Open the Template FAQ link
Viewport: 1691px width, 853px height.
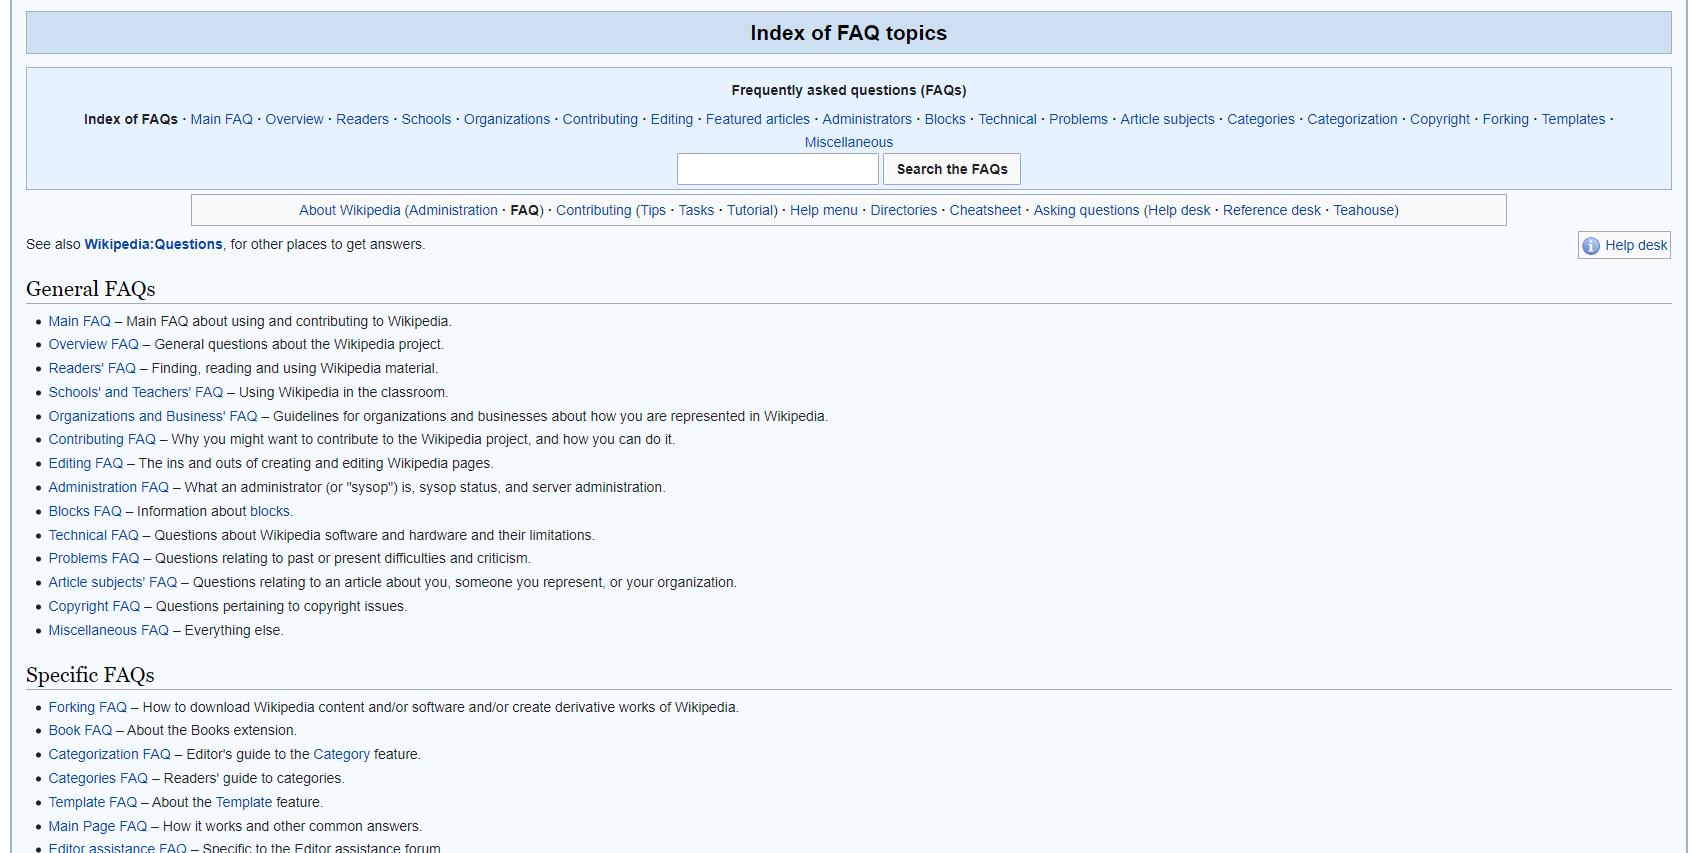93,802
